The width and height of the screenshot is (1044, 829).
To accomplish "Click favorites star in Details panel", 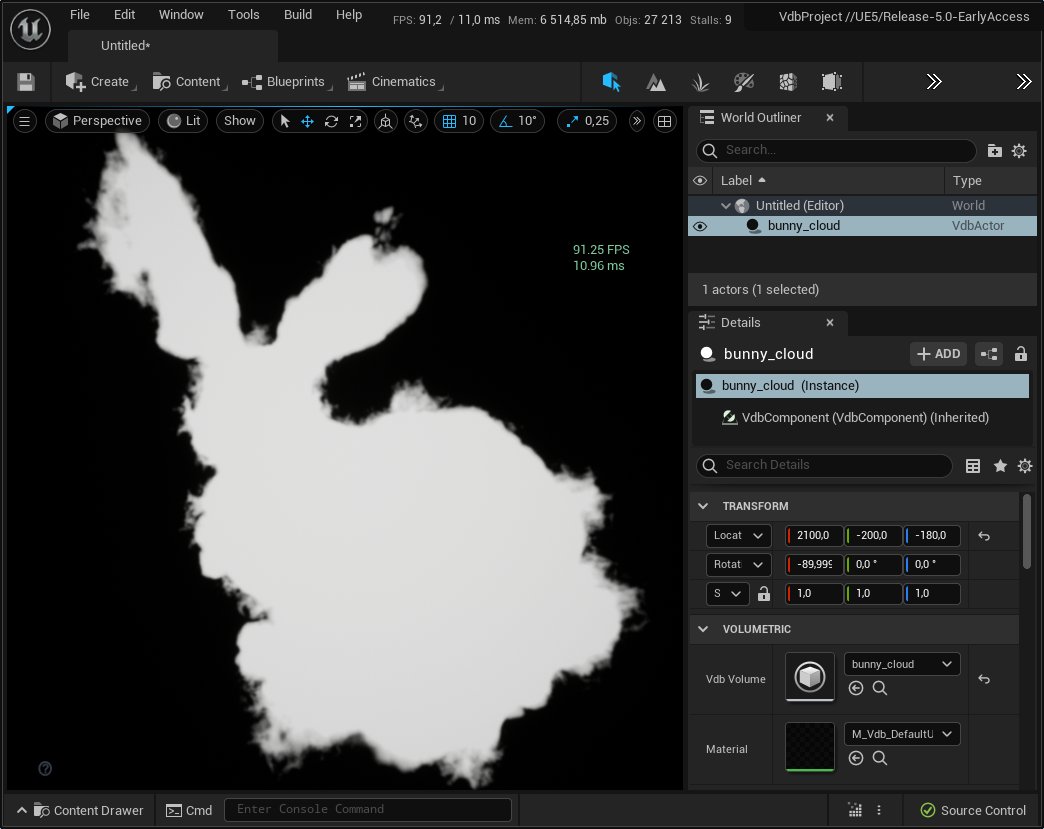I will pyautogui.click(x=999, y=465).
